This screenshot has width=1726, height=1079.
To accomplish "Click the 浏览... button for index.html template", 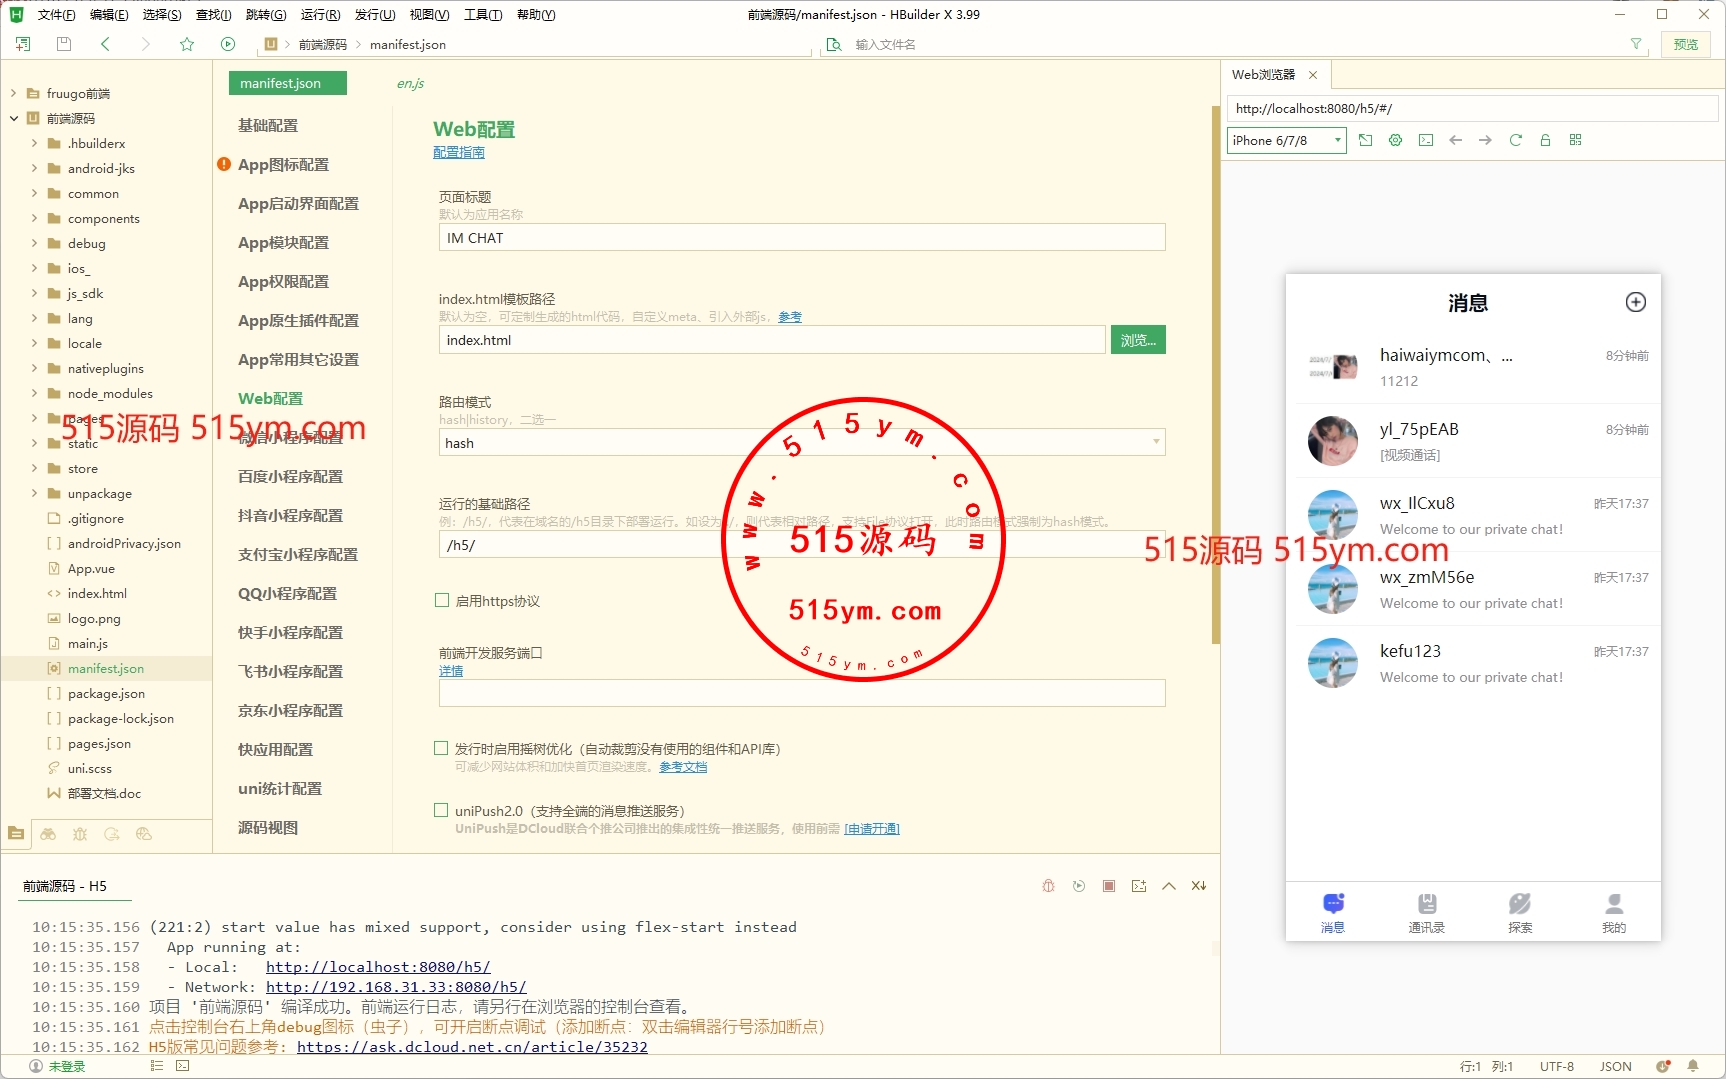I will [1137, 340].
